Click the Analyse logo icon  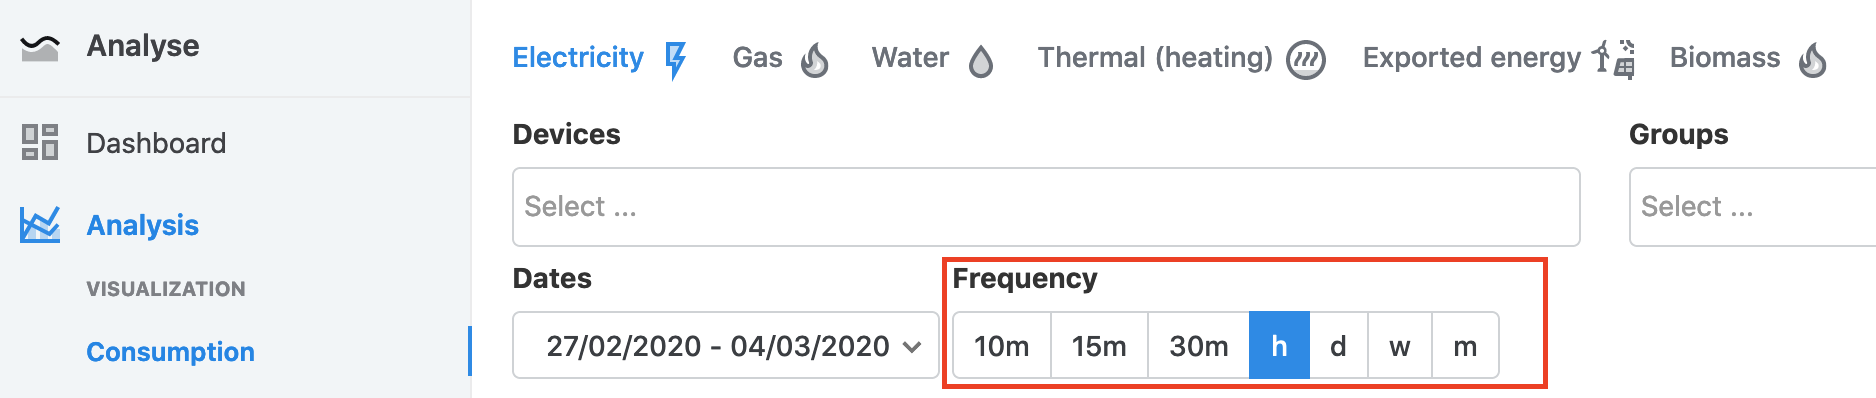40,47
